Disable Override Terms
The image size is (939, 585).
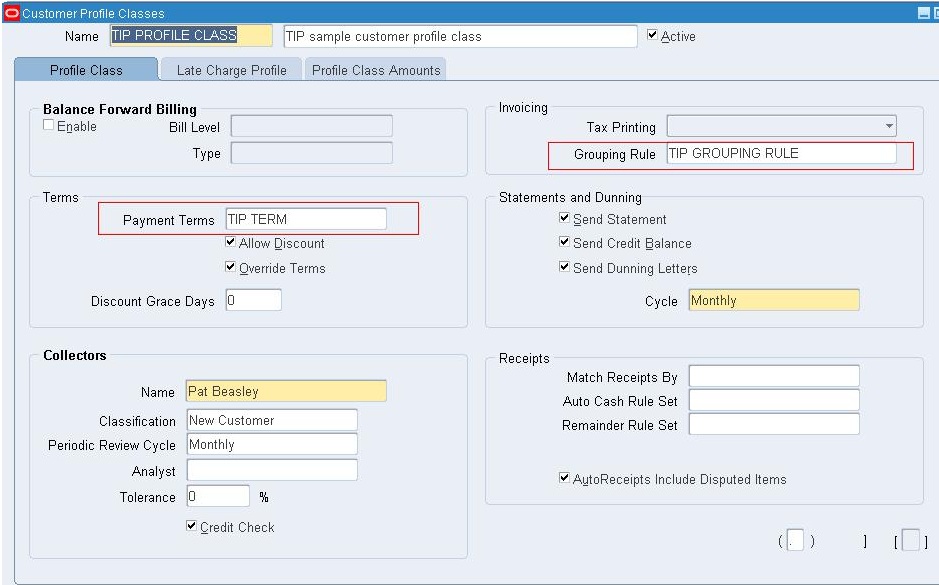tap(230, 268)
